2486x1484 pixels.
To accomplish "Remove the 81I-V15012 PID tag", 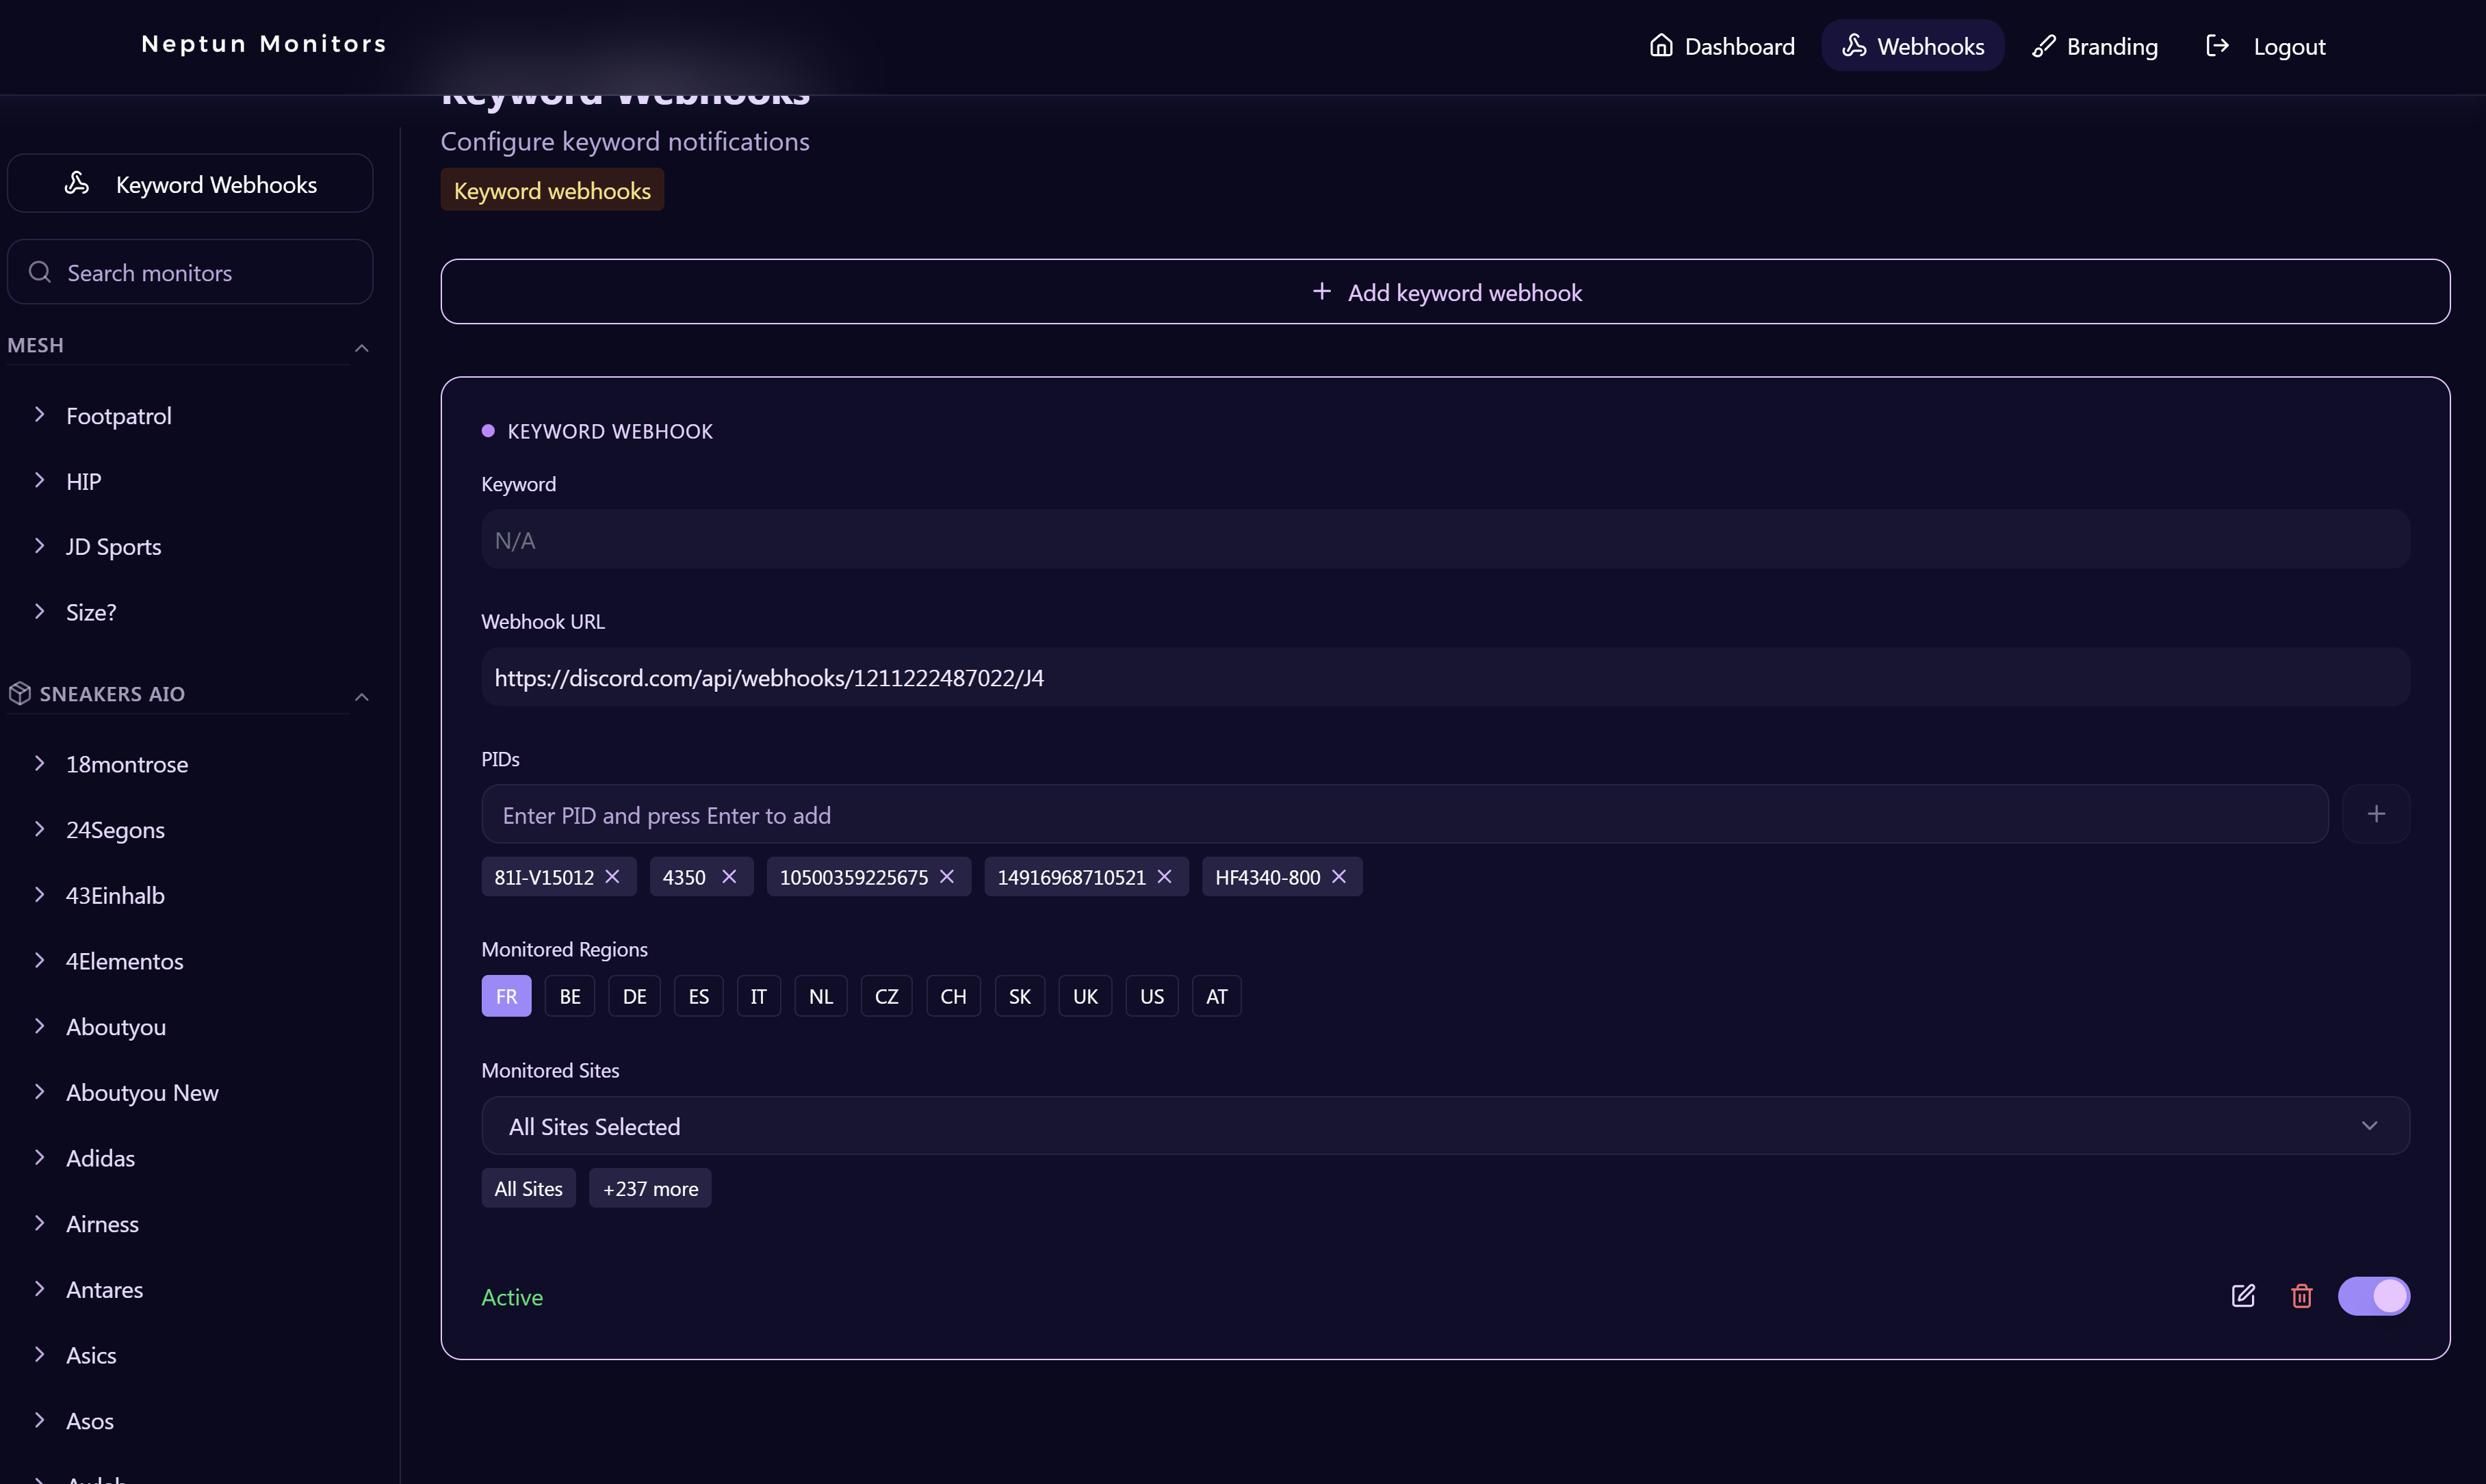I will click(613, 877).
